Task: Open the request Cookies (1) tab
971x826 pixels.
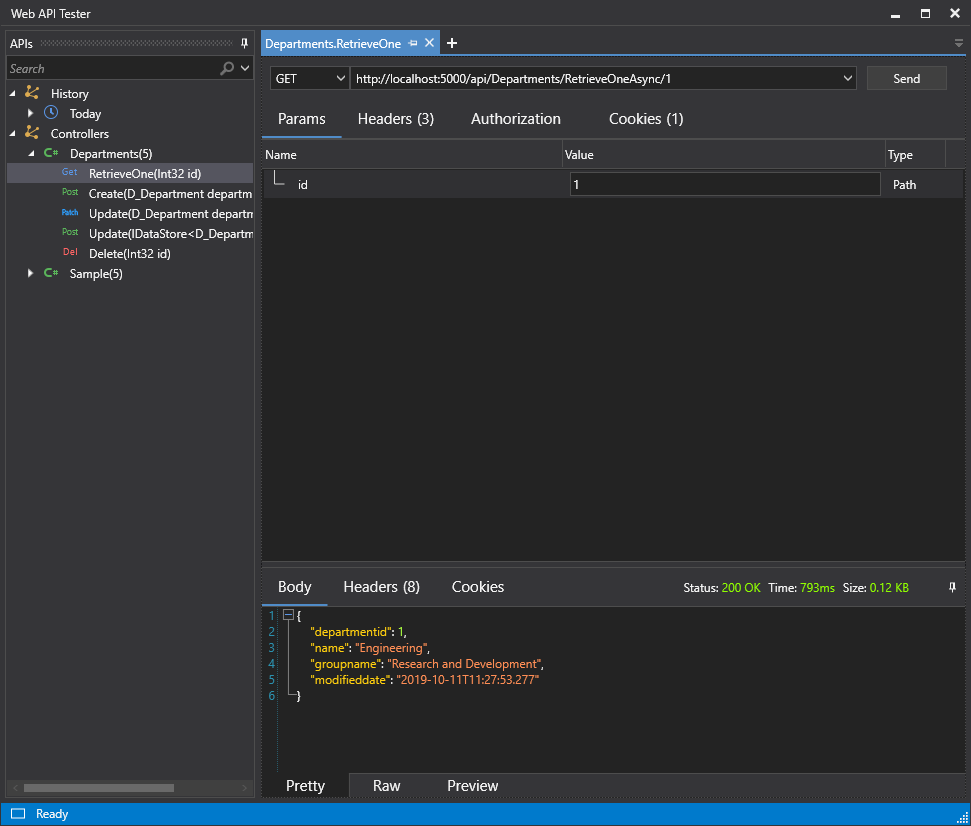Action: click(645, 119)
